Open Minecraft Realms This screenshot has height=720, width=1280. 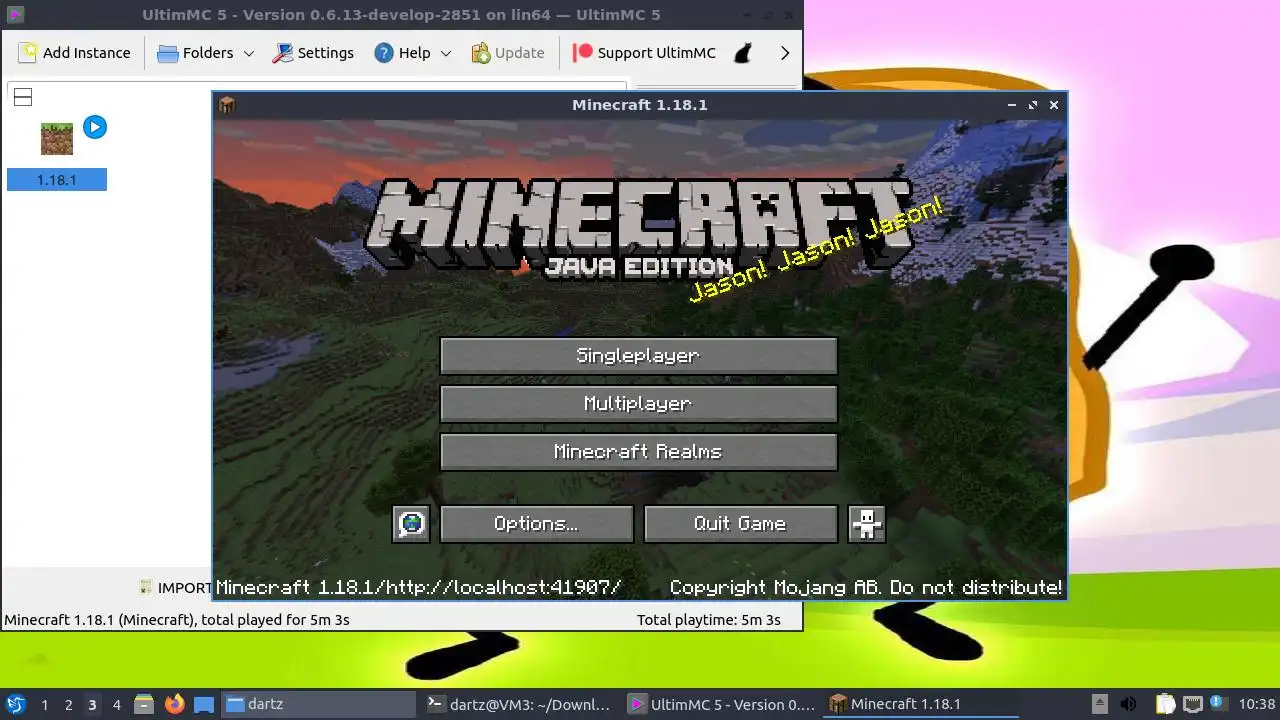(x=638, y=452)
